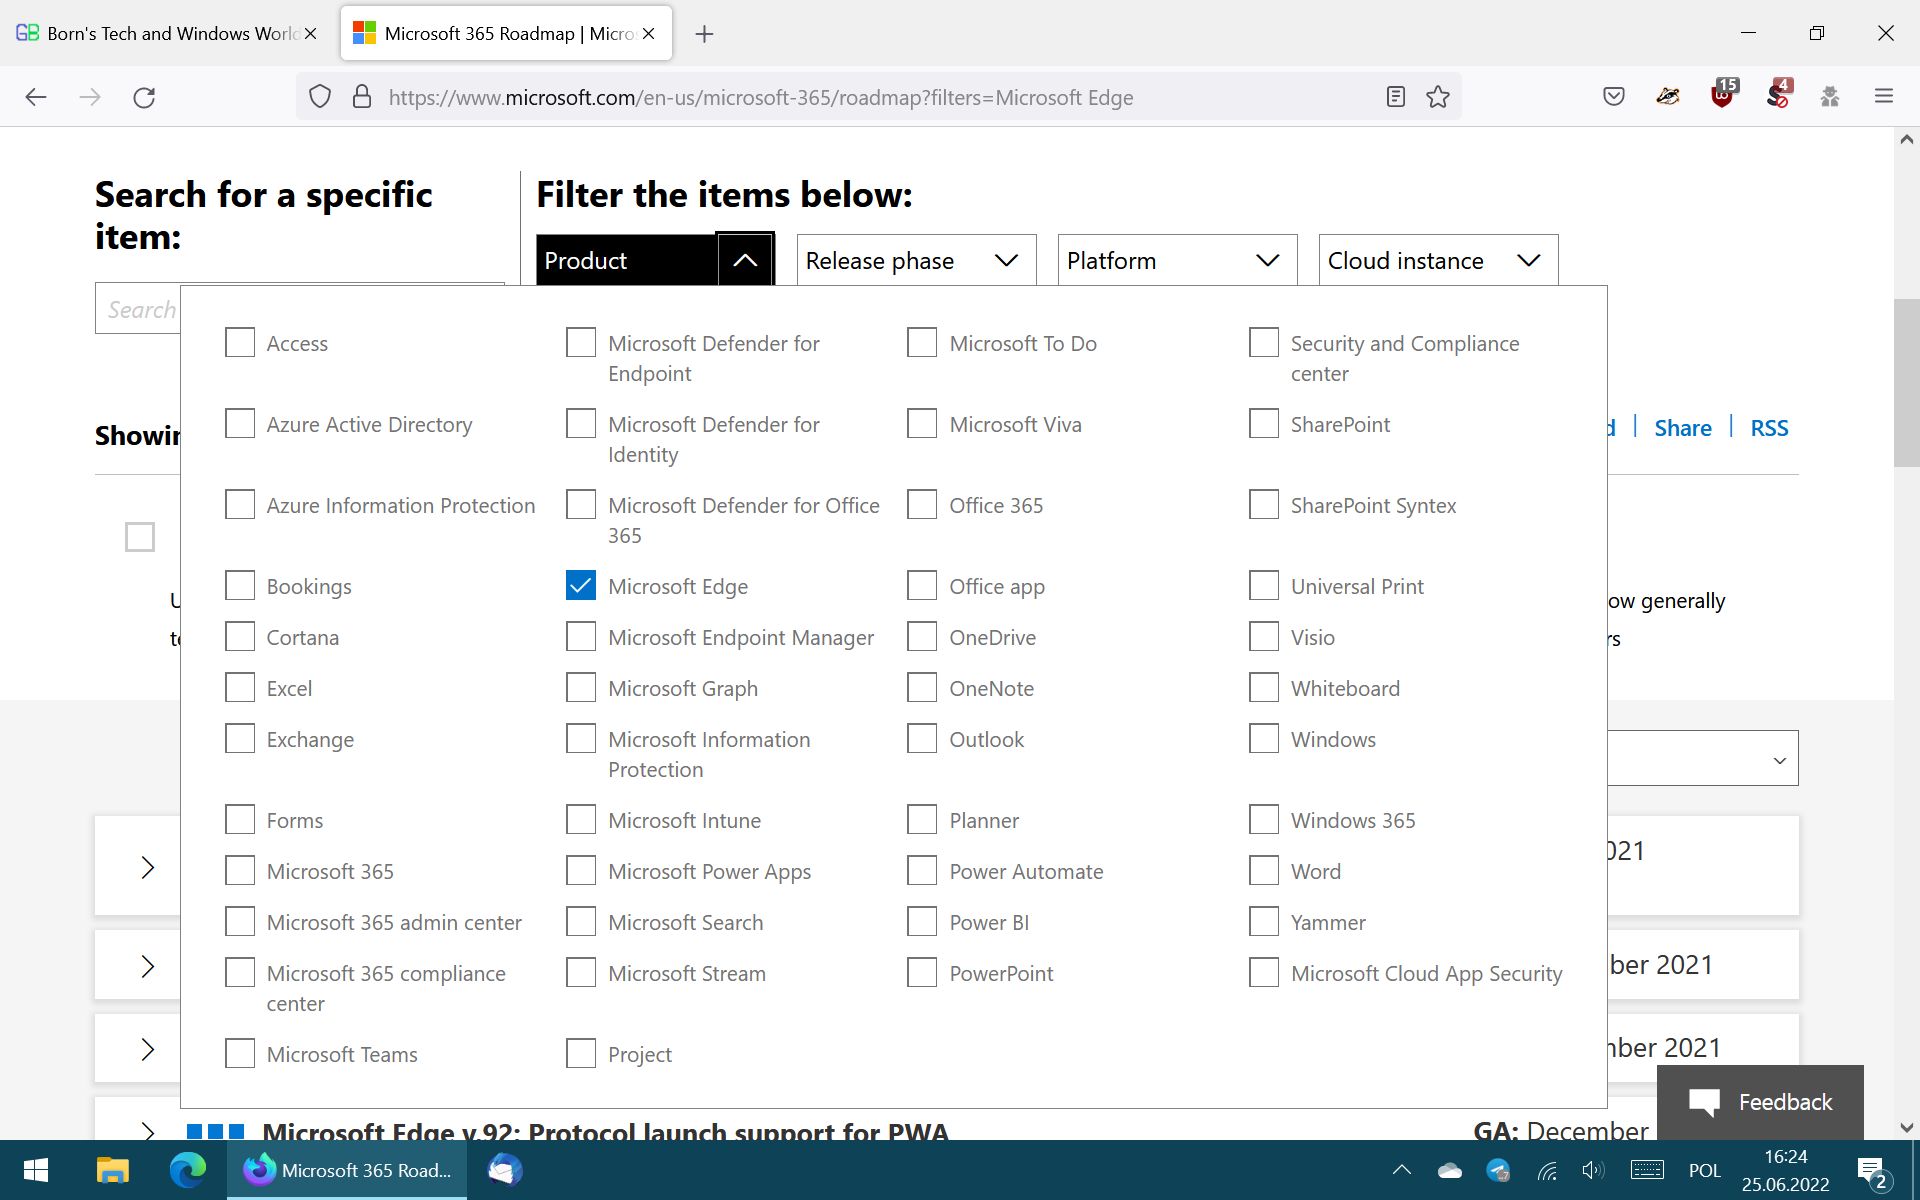Reload the current page

click(x=144, y=97)
